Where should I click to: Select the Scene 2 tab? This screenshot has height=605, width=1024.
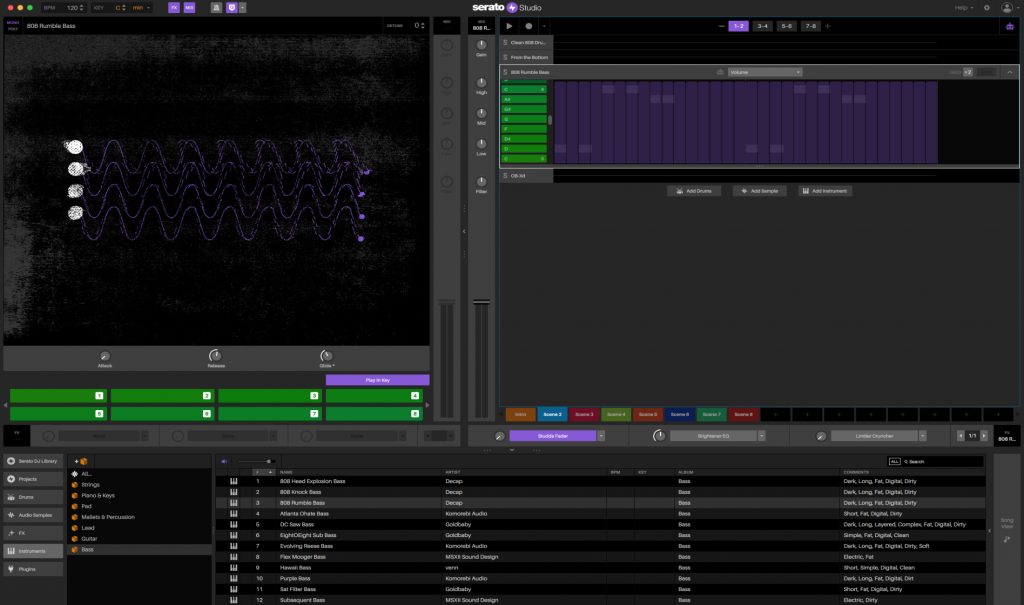click(555, 414)
